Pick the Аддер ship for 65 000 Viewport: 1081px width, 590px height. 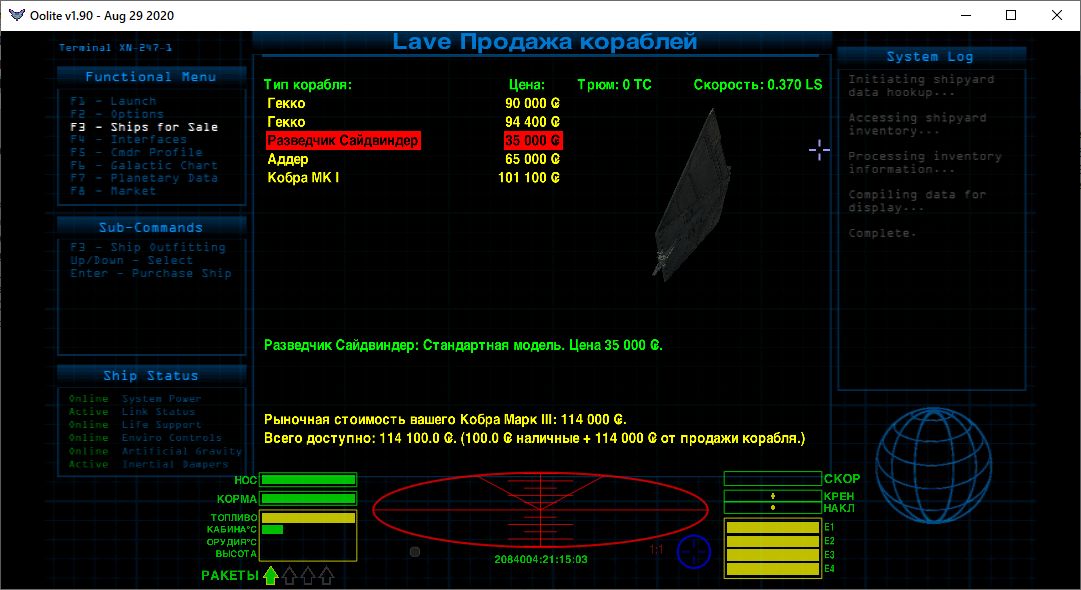(x=288, y=159)
